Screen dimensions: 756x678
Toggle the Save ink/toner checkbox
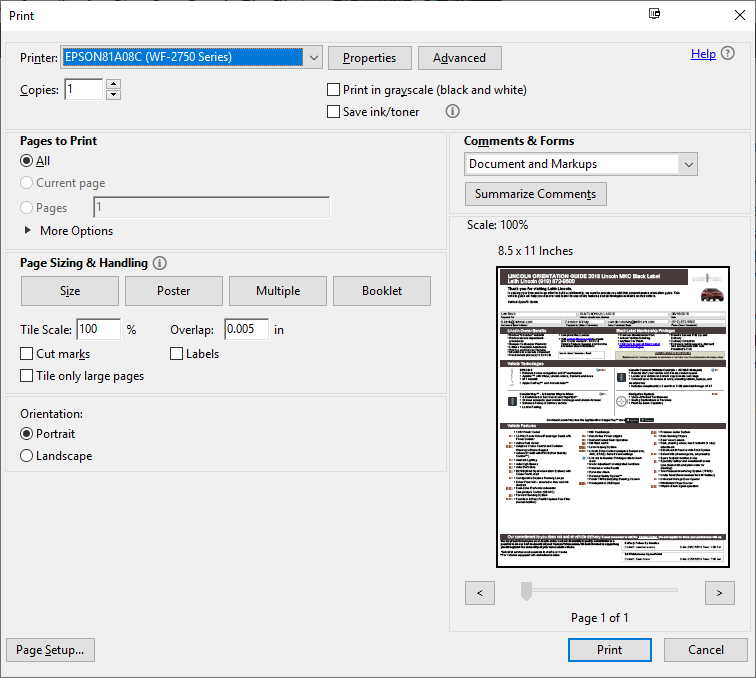(x=334, y=112)
